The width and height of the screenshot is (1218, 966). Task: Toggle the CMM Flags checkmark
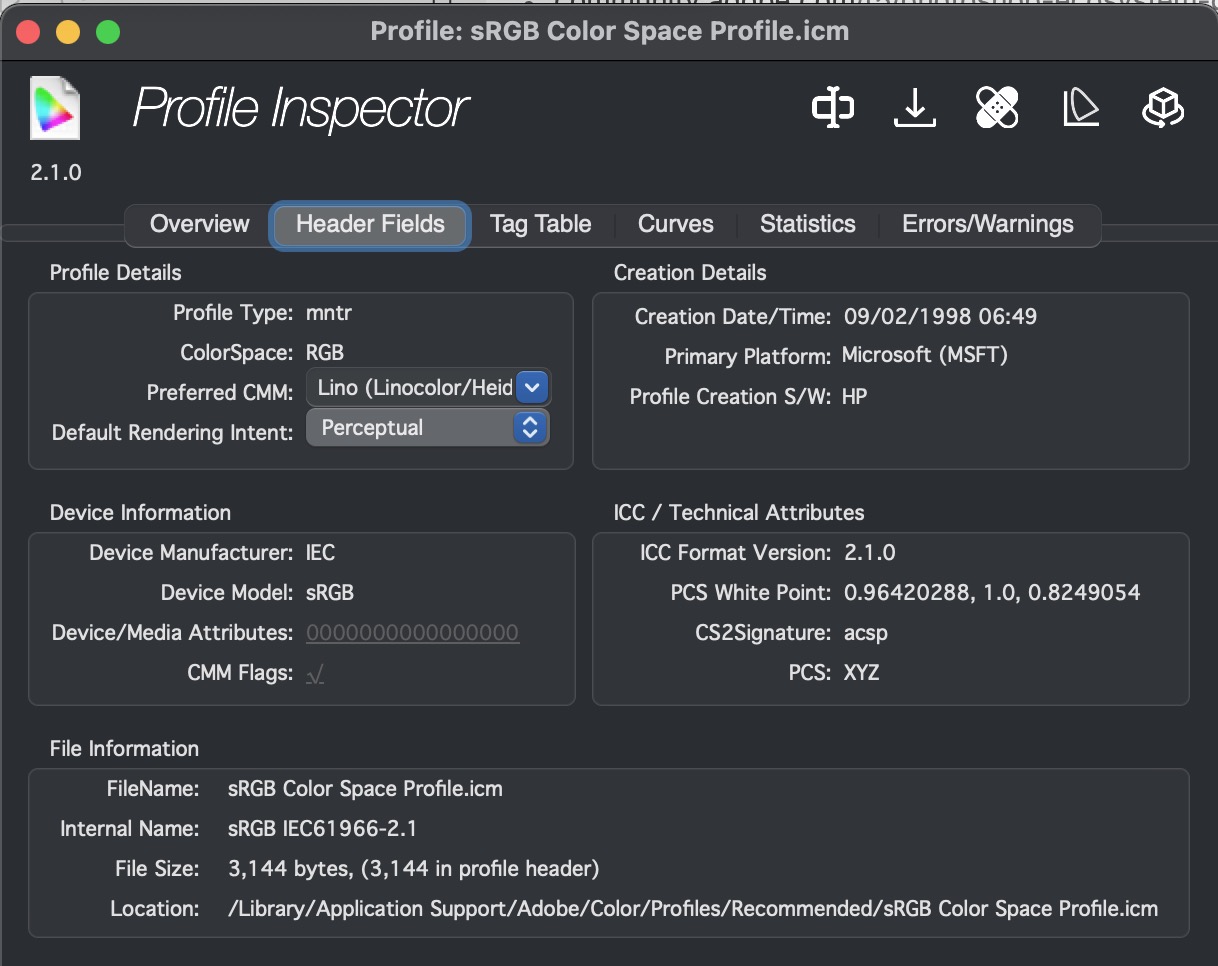tap(314, 672)
